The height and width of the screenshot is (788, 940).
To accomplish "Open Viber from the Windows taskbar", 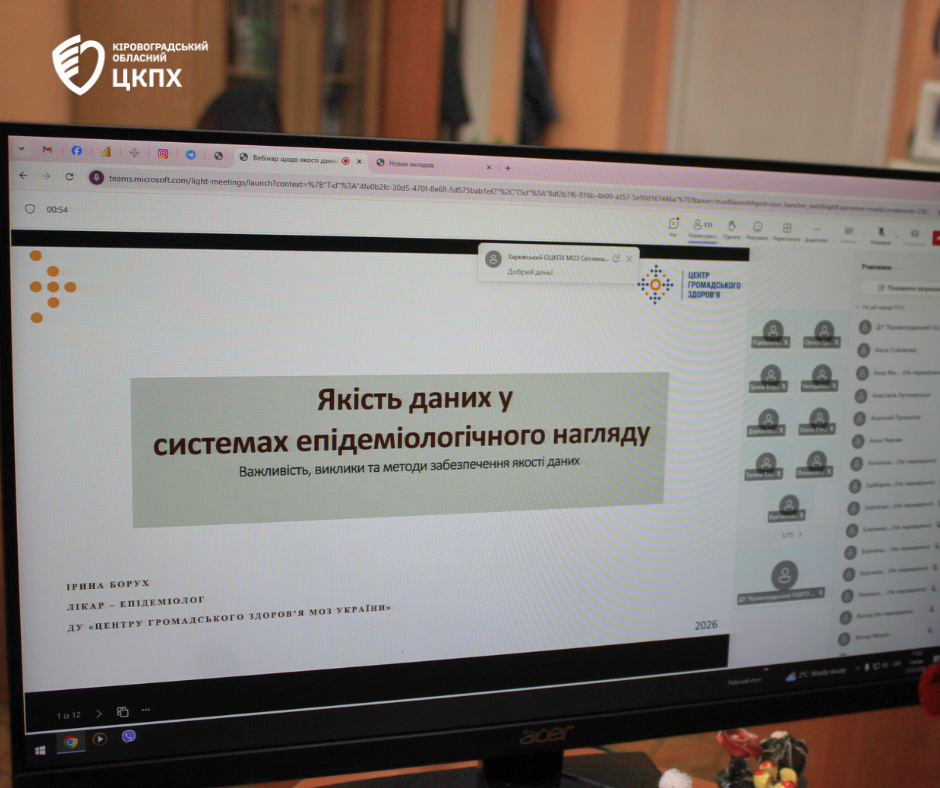I will click(128, 738).
